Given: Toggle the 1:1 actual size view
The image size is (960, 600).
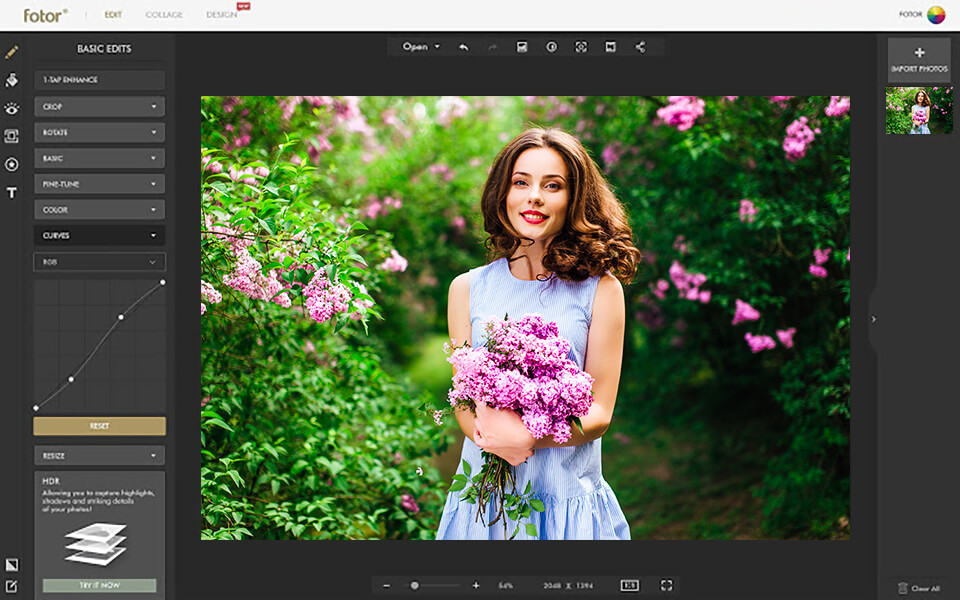Looking at the screenshot, I should [x=629, y=585].
